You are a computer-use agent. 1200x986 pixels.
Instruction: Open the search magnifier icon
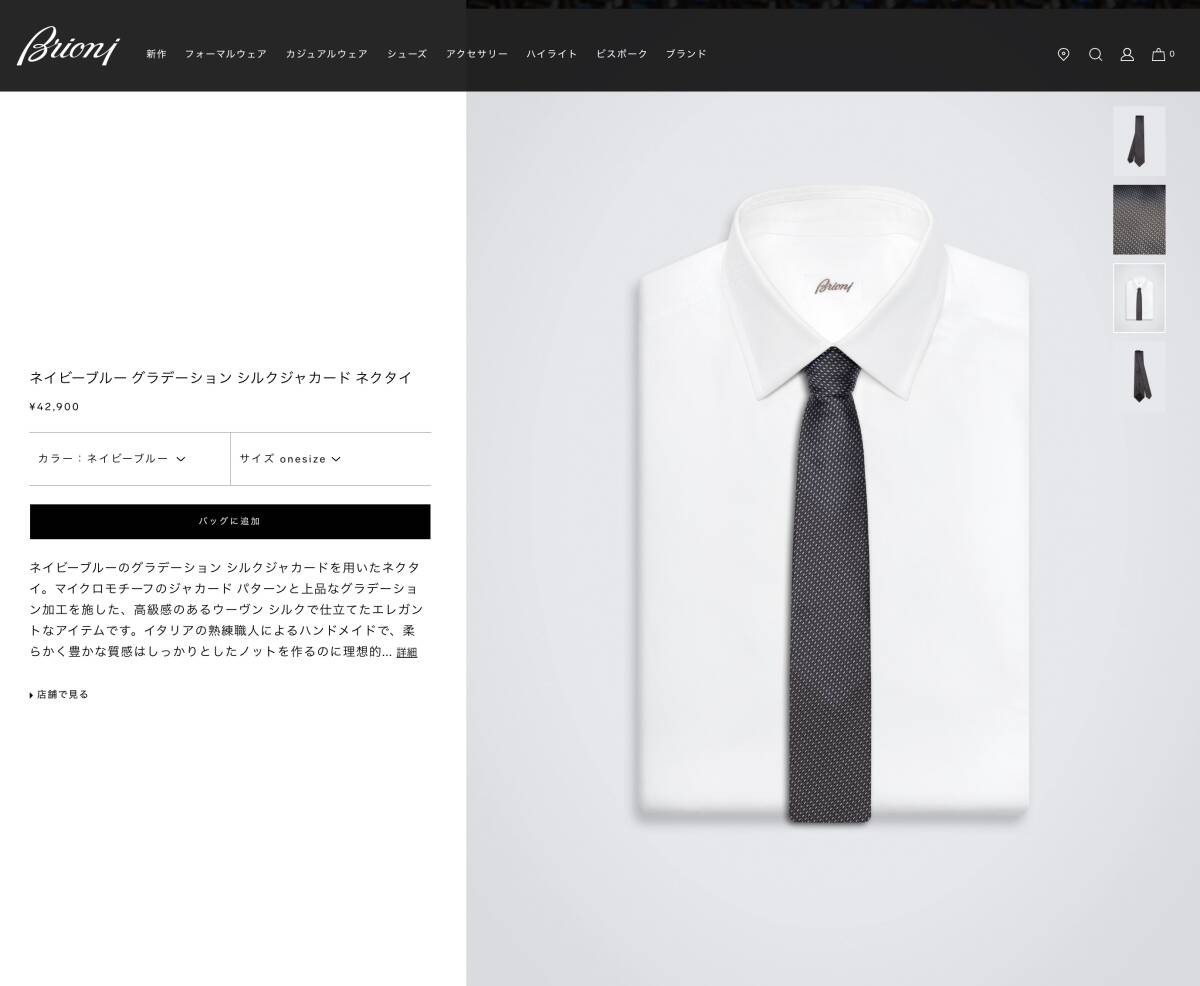click(x=1095, y=54)
